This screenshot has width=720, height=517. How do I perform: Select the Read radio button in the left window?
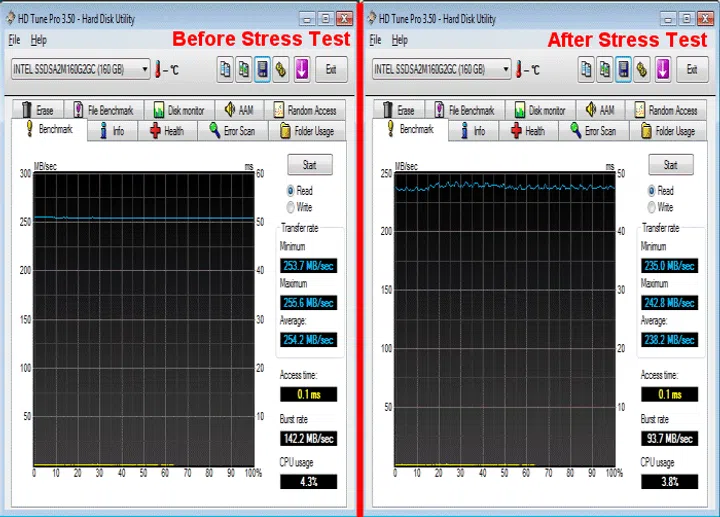click(x=292, y=190)
